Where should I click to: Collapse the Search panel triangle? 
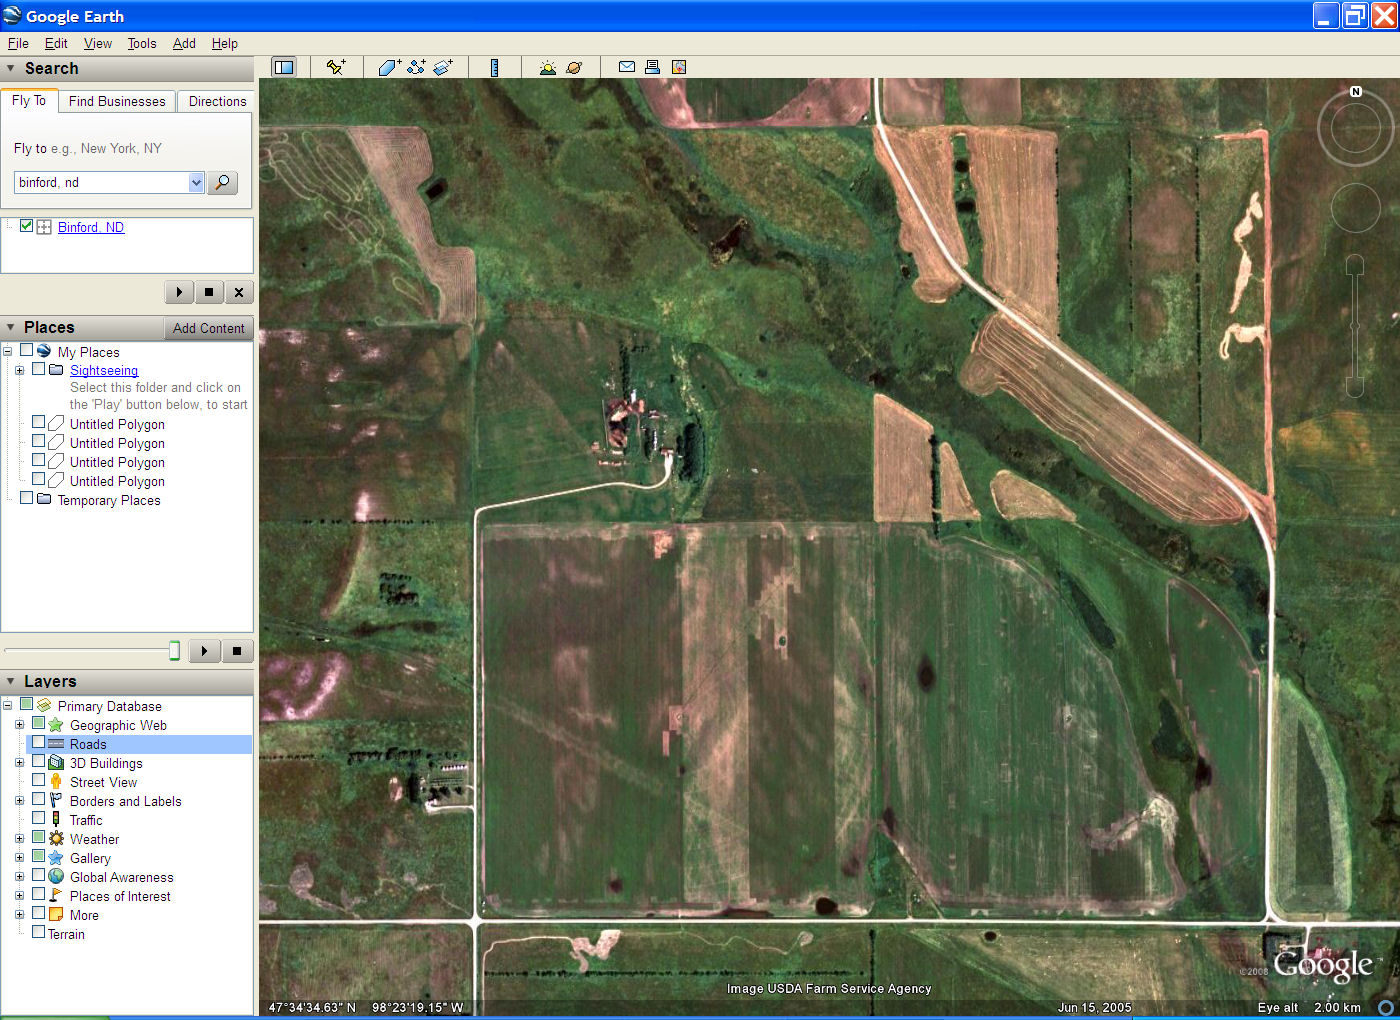11,69
